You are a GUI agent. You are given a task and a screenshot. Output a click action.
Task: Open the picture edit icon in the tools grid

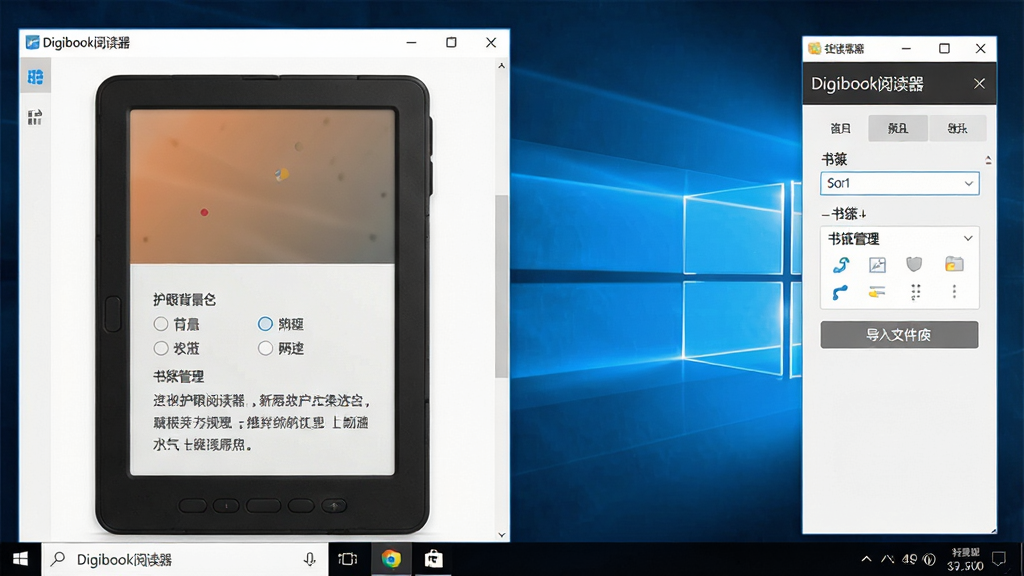pyautogui.click(x=877, y=264)
